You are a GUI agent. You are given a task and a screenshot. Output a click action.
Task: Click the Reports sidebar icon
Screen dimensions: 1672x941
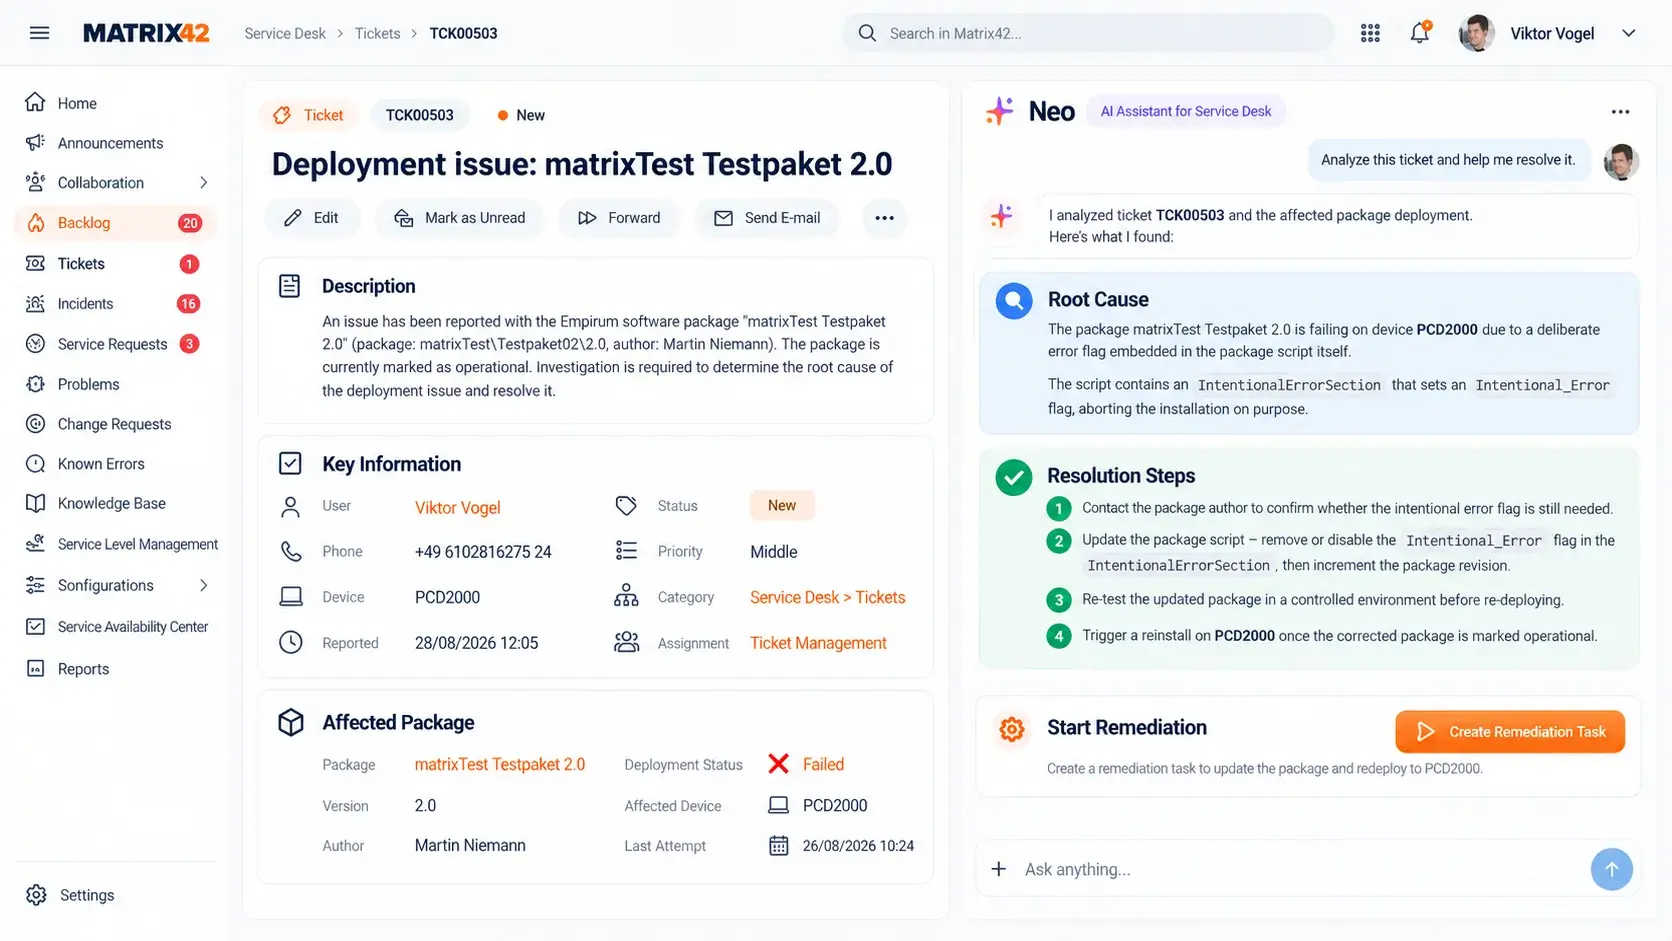[x=36, y=669]
